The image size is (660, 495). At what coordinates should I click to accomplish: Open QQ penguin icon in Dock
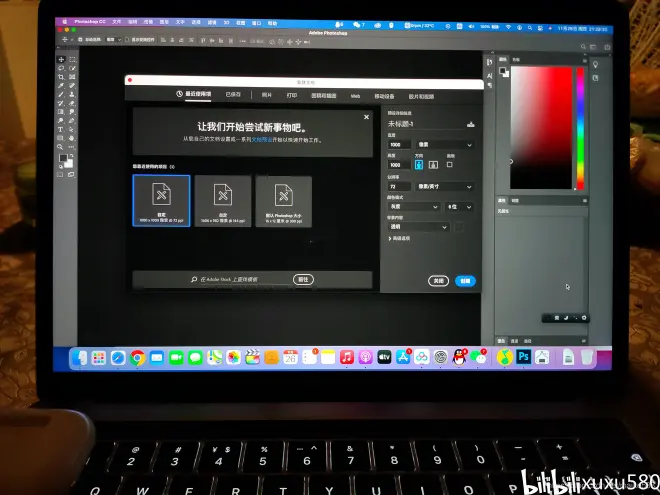click(x=459, y=357)
